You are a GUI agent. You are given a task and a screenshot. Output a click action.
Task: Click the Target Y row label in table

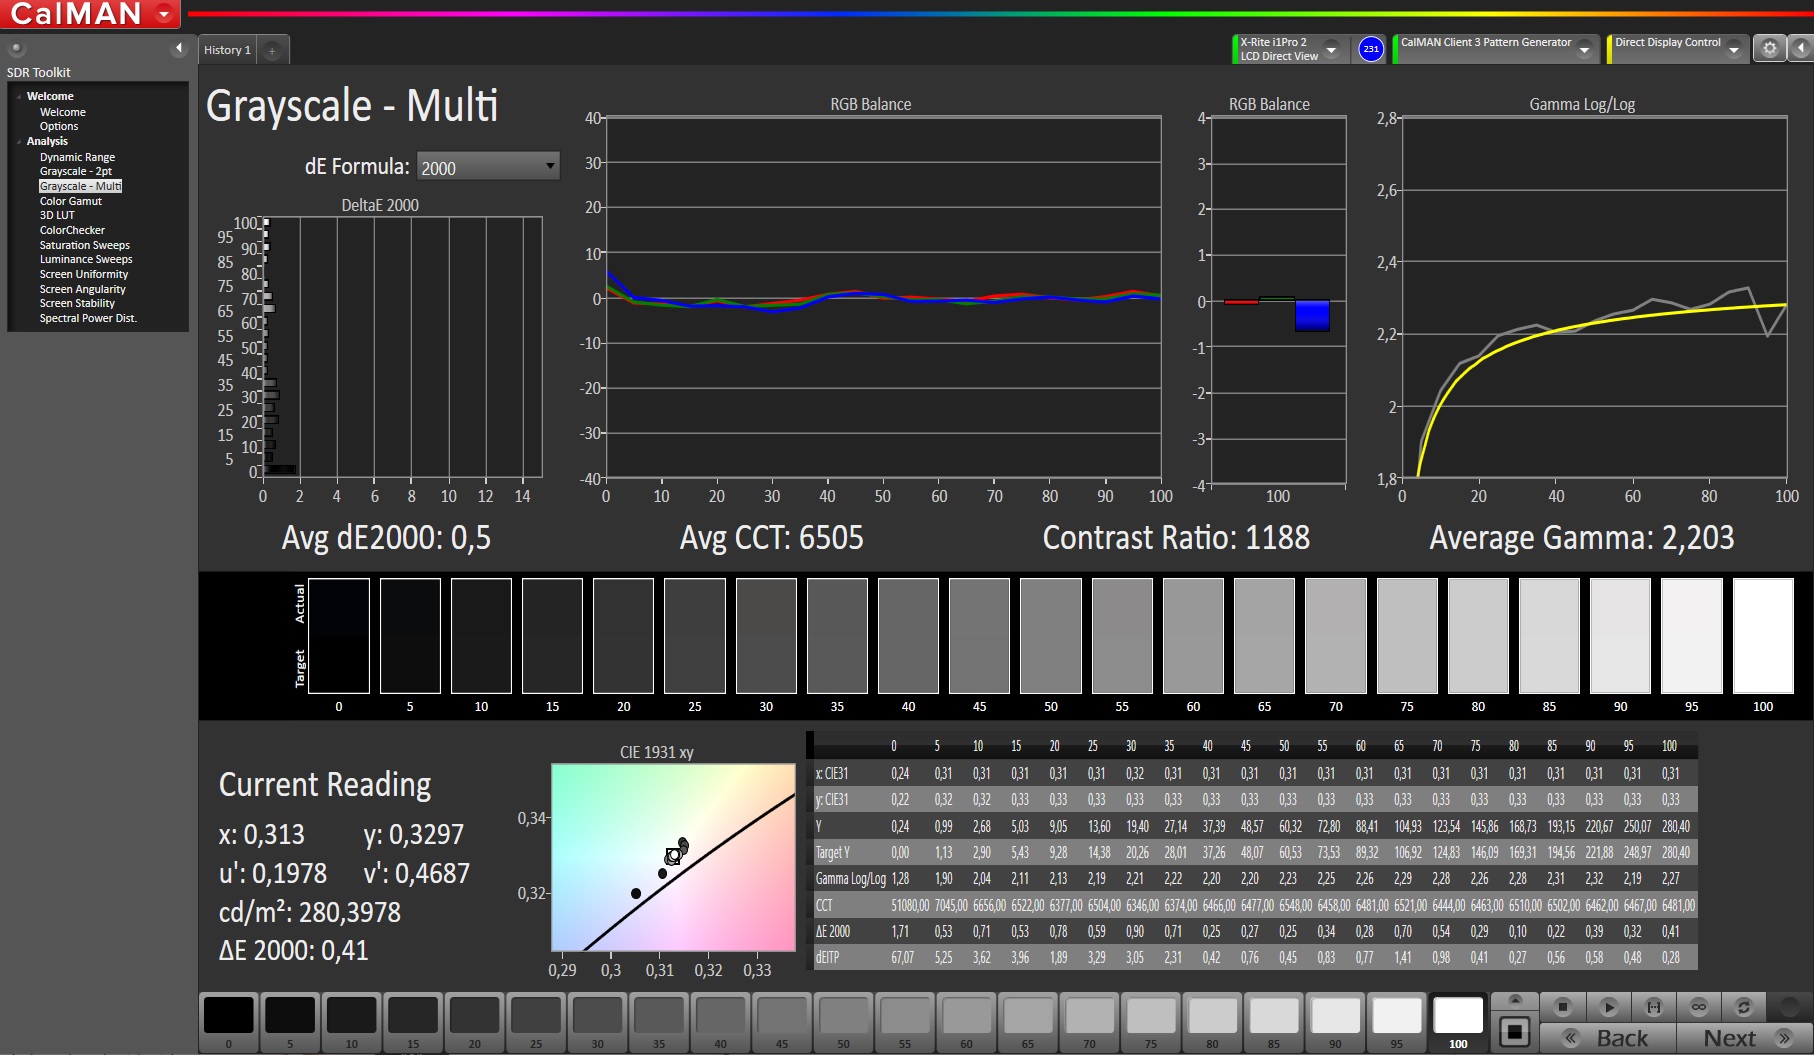click(833, 853)
